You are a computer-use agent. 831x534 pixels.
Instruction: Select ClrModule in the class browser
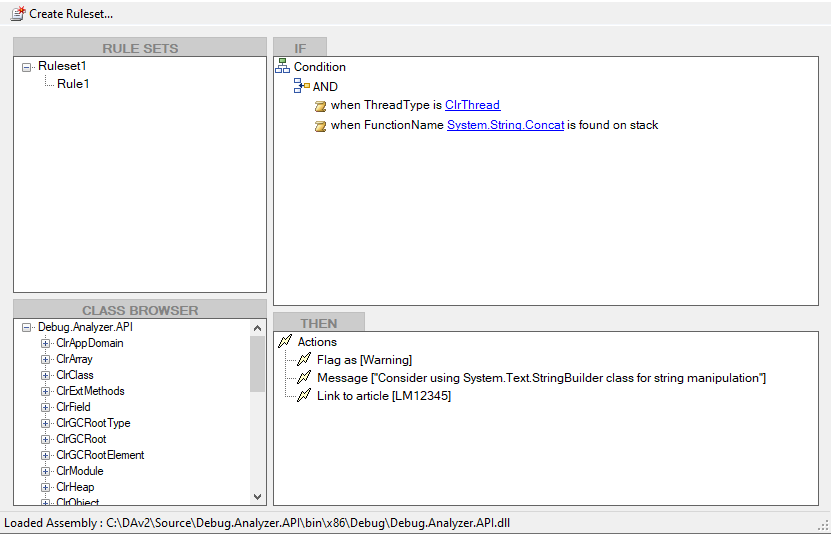click(x=79, y=471)
